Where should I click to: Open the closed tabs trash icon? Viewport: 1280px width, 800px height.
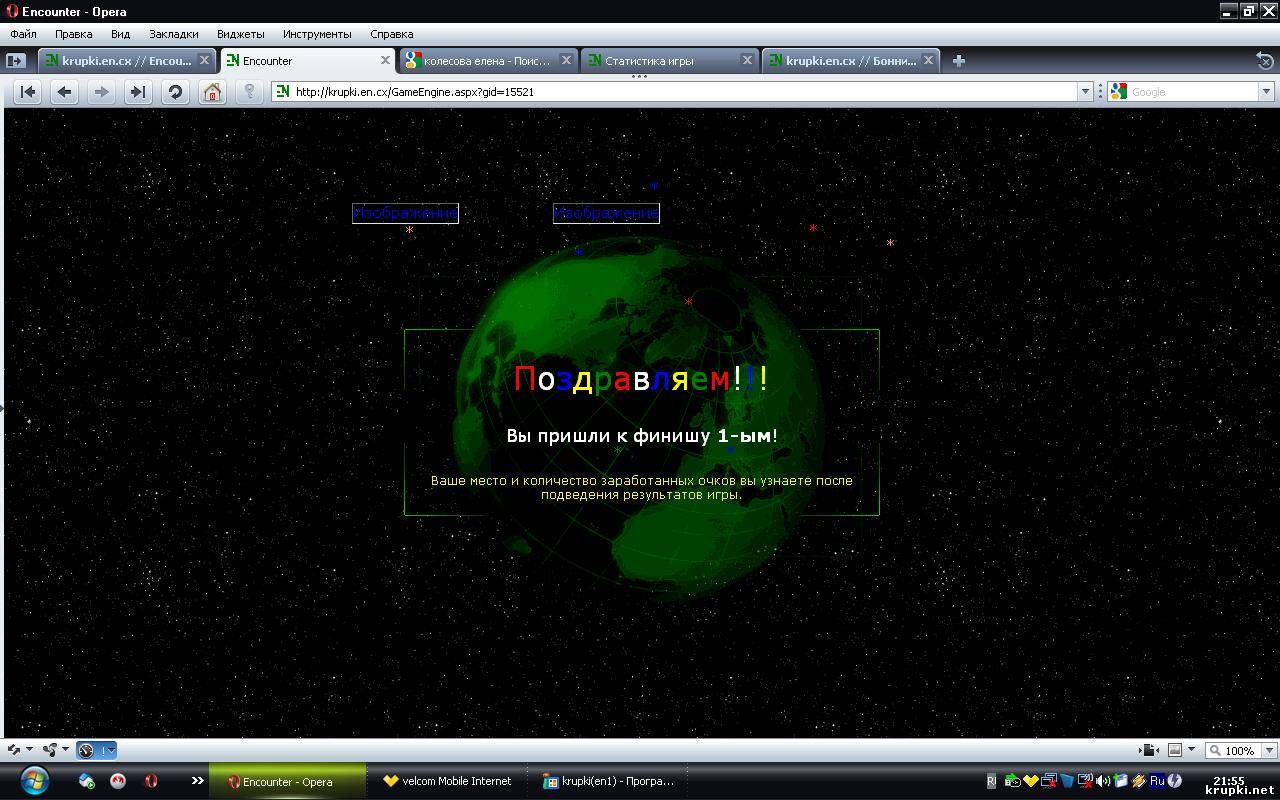[x=1264, y=61]
